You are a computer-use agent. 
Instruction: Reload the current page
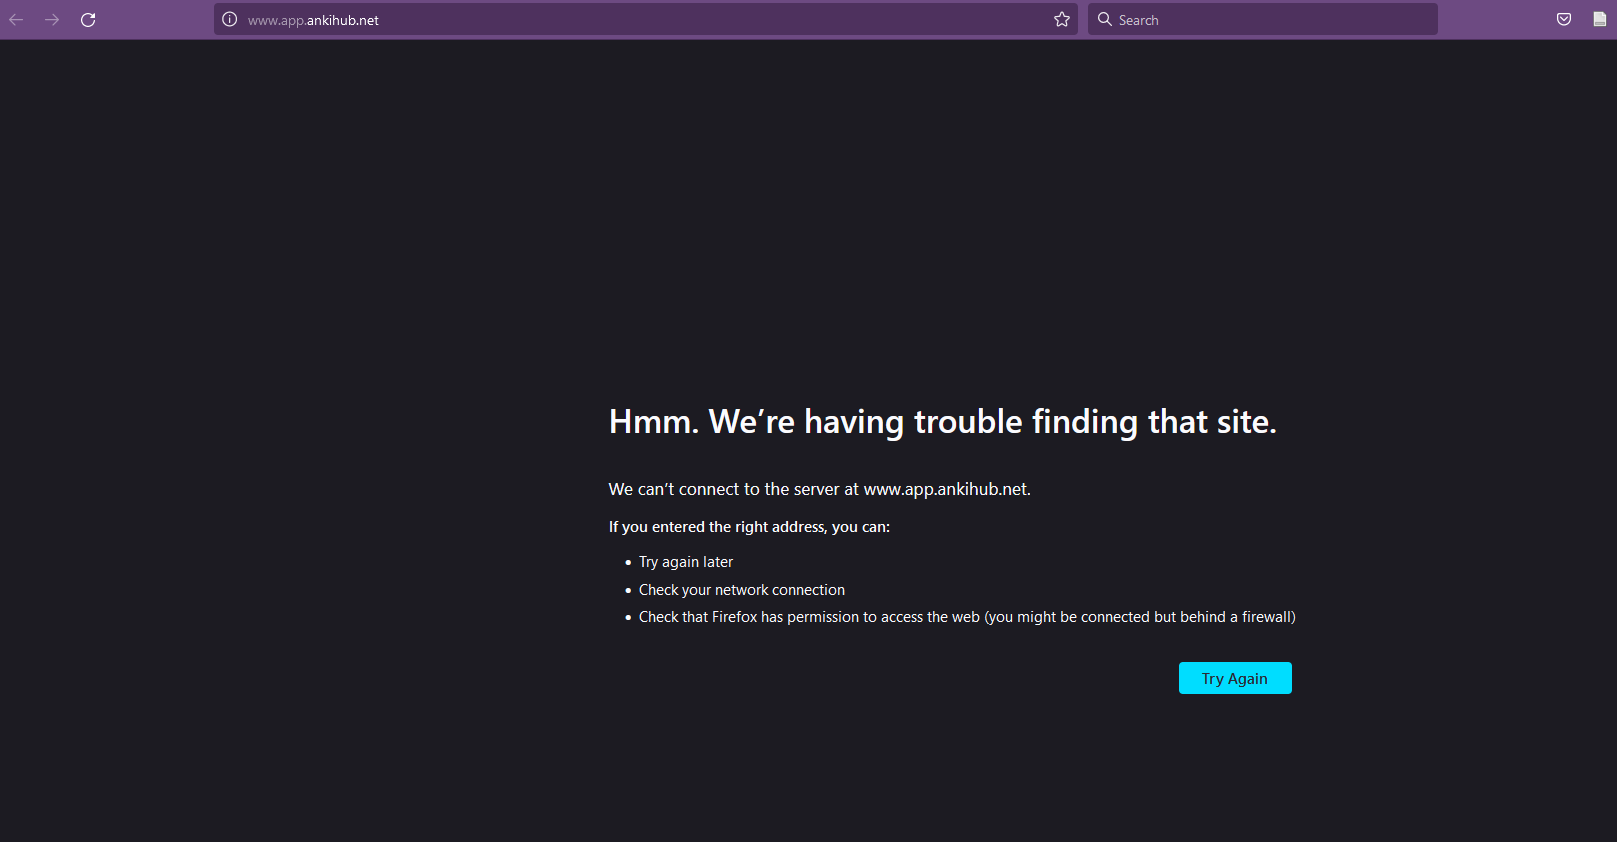pyautogui.click(x=88, y=20)
